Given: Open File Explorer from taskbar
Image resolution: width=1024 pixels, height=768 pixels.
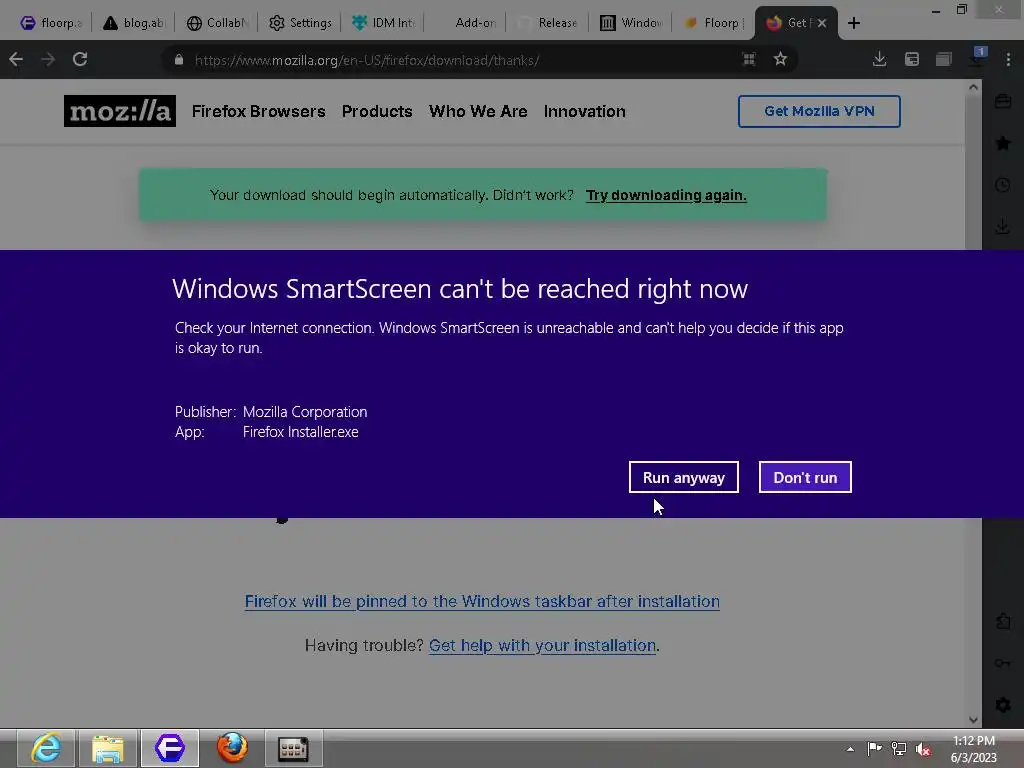Looking at the screenshot, I should (108, 748).
